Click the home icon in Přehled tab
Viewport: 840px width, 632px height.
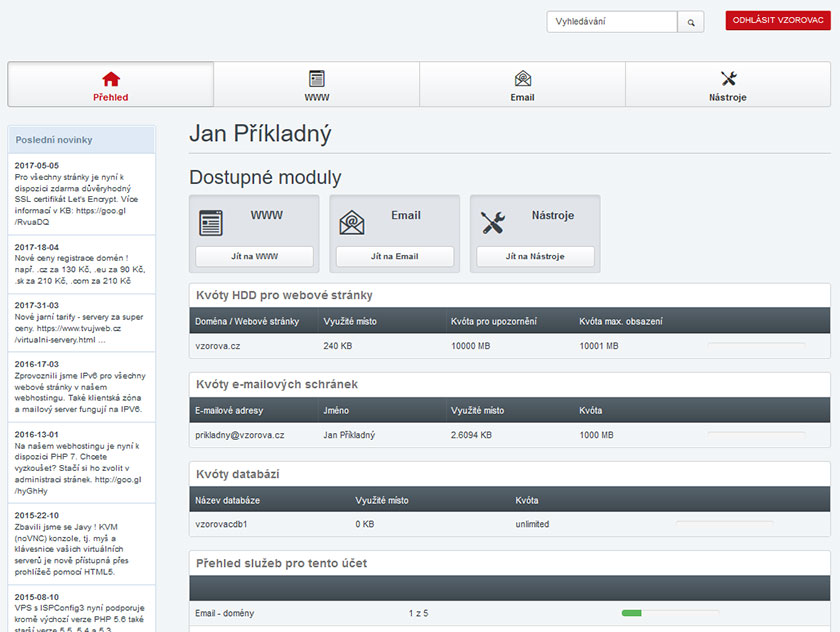click(x=111, y=78)
